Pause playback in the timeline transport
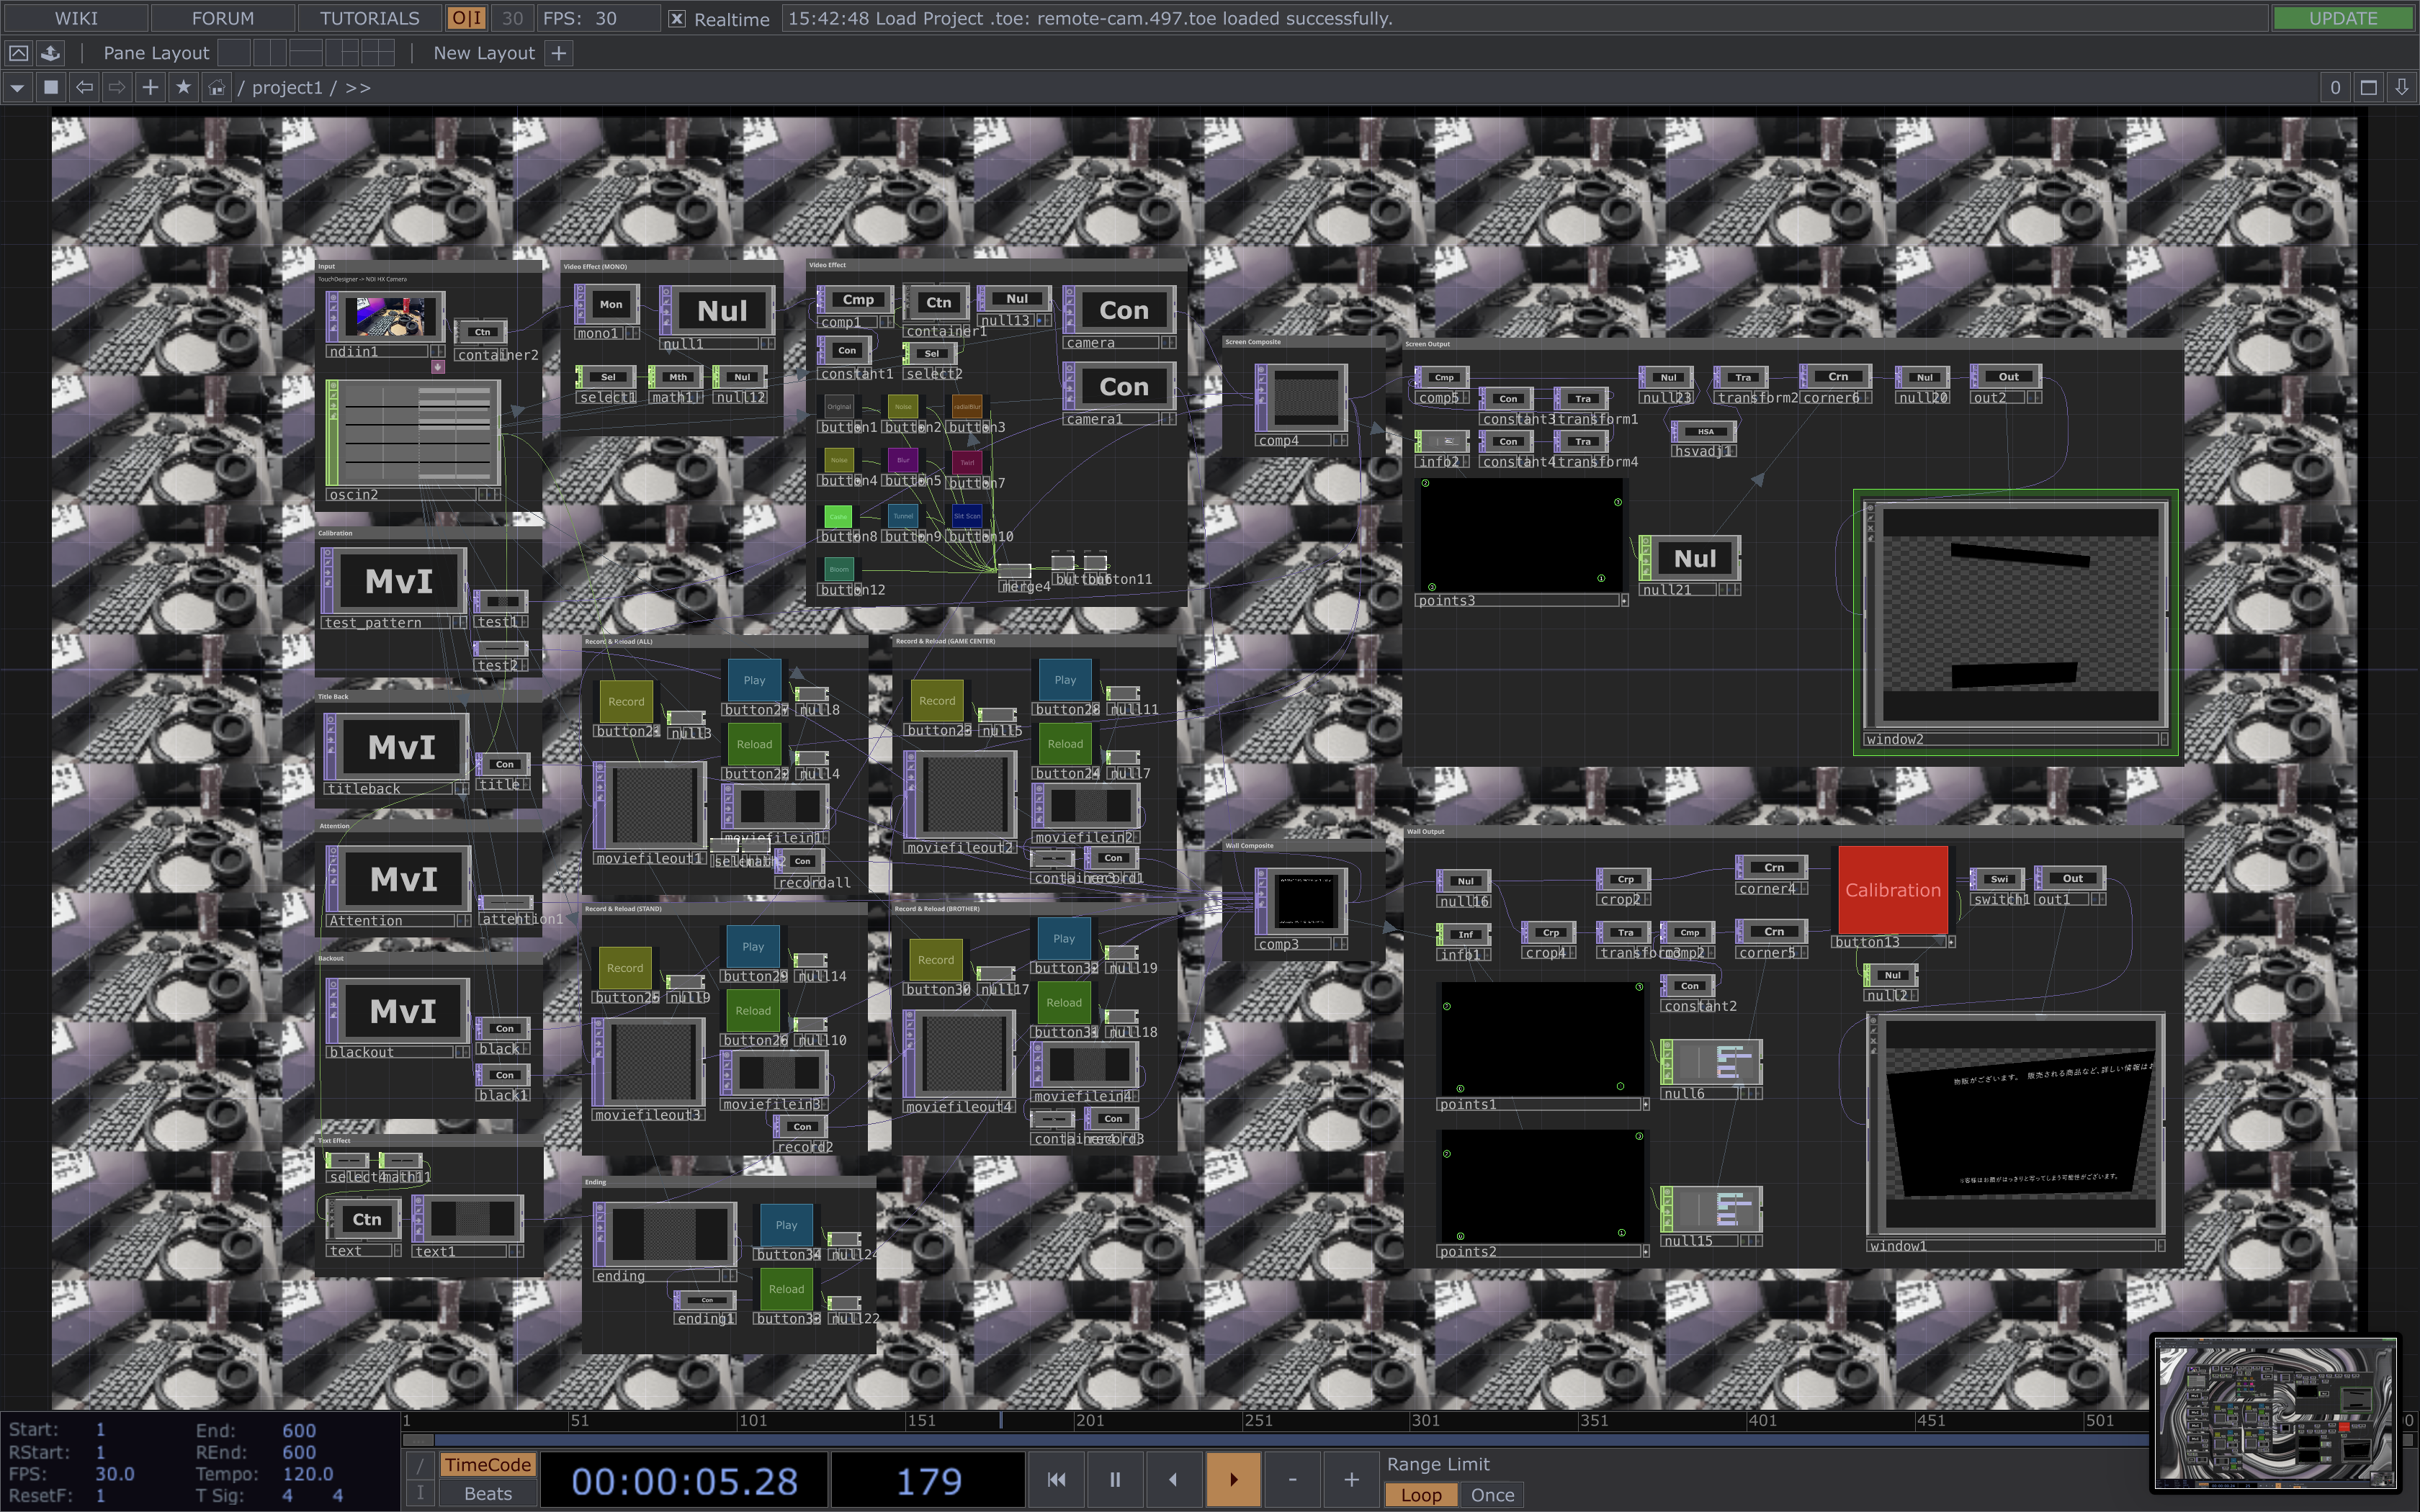This screenshot has height=1512, width=2420. point(1114,1479)
